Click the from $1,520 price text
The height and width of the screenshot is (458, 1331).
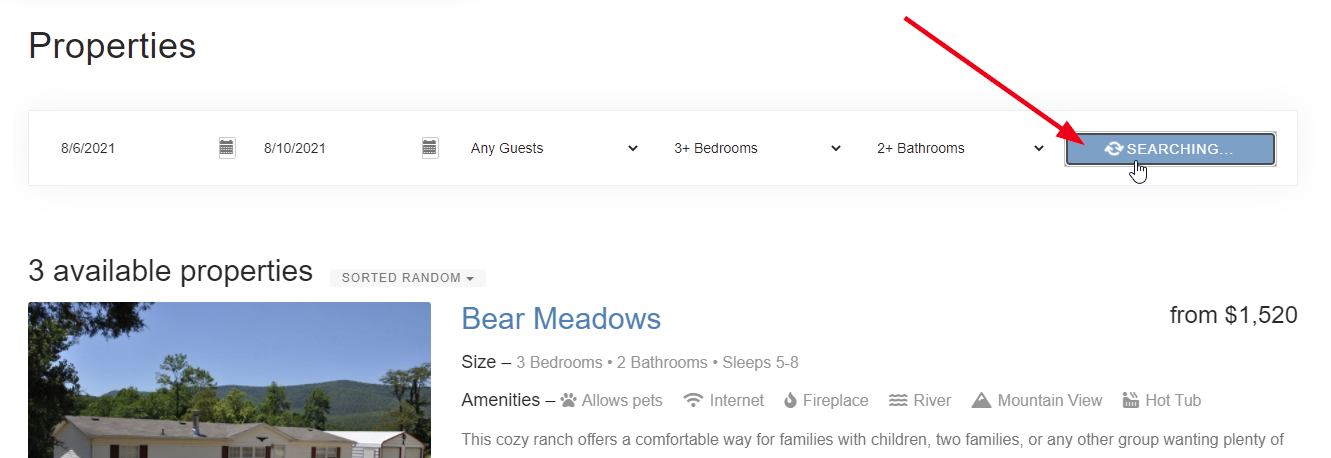[1233, 316]
